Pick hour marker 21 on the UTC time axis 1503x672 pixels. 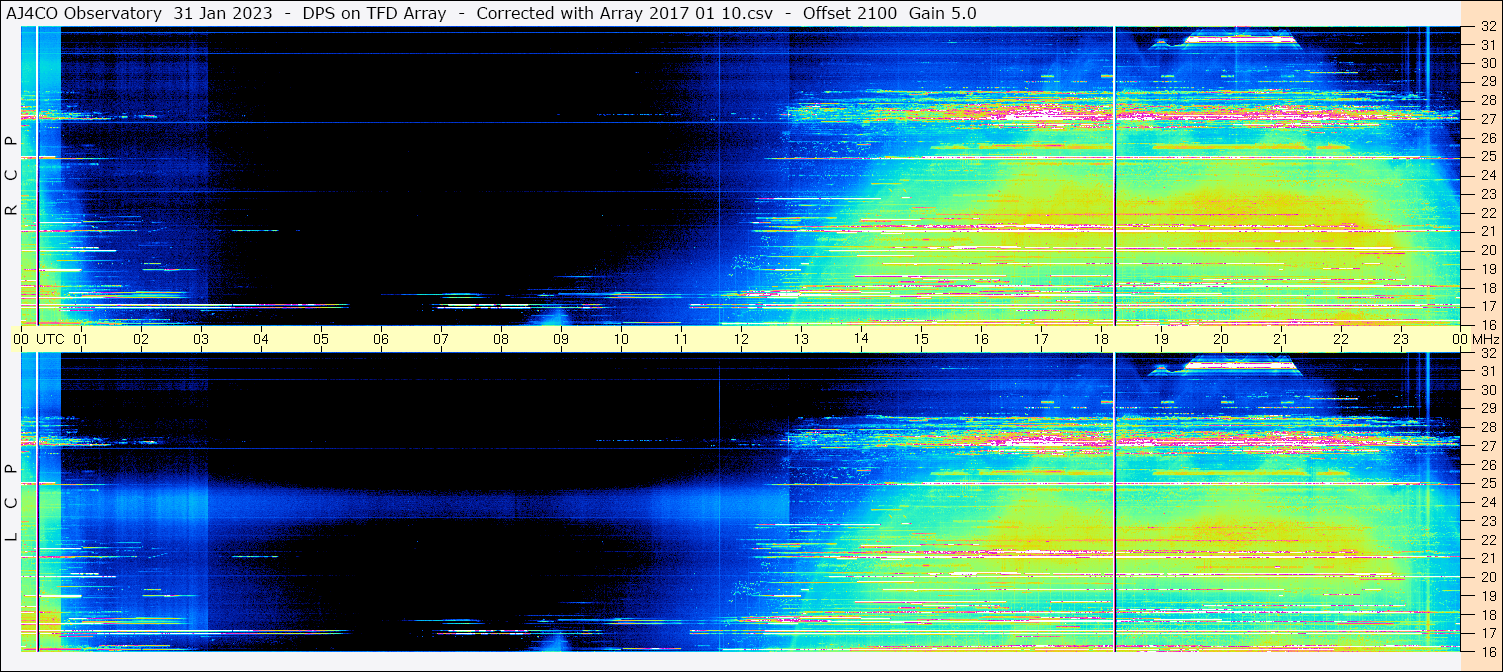[x=1281, y=339]
